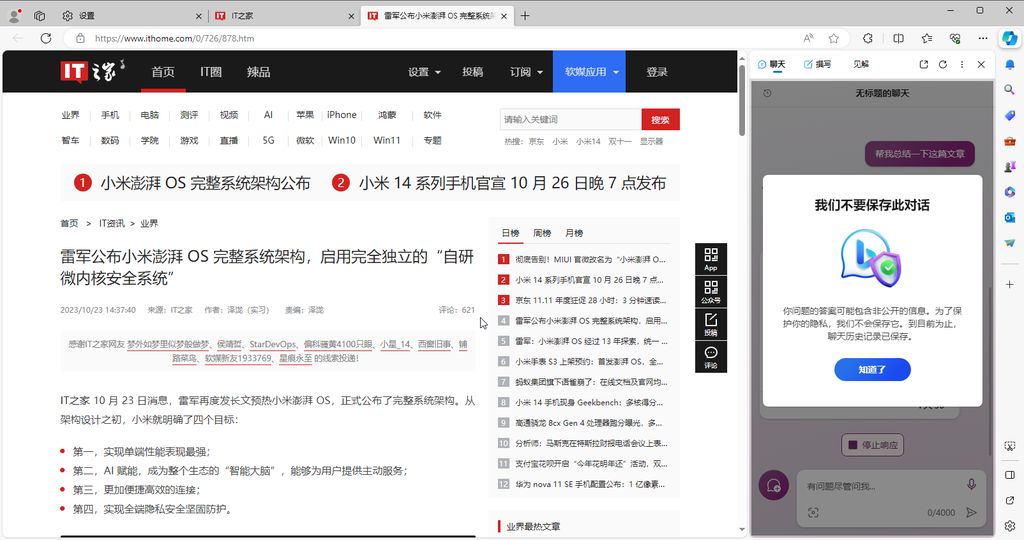The height and width of the screenshot is (540, 1024).
Task: Click the 投稿 floating button
Action: 711,324
